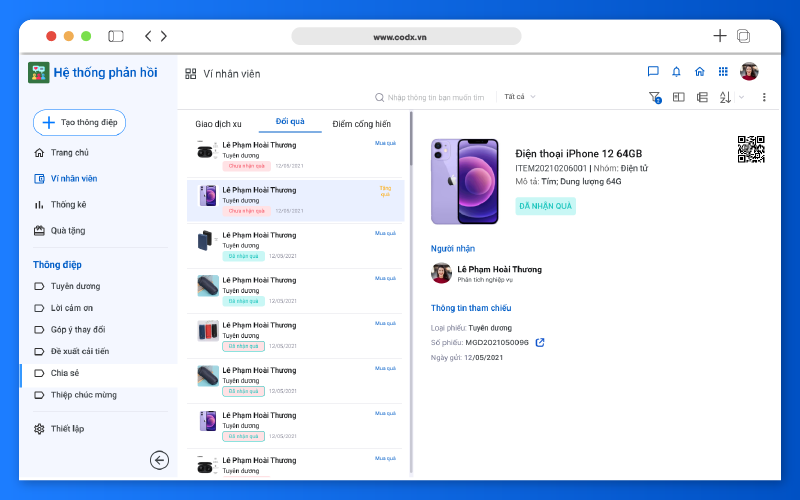Focus the 'Nhập thông tin bạn muốn tìm' search field
Image resolution: width=800 pixels, height=500 pixels.
click(436, 97)
